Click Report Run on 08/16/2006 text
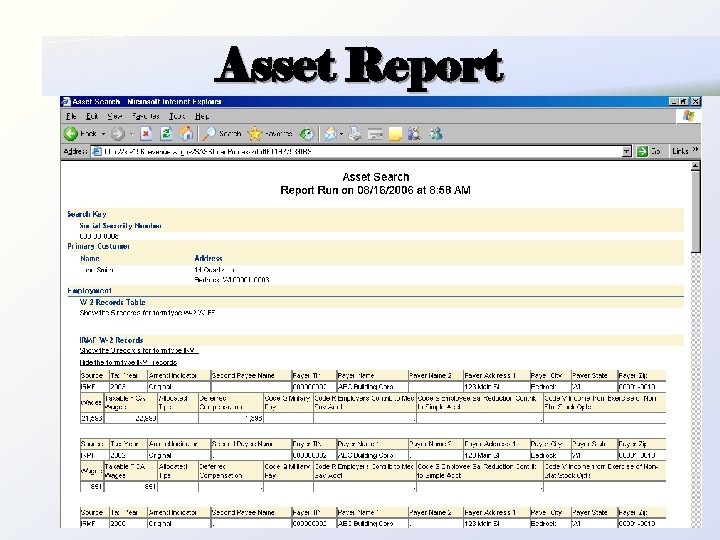 coord(375,190)
